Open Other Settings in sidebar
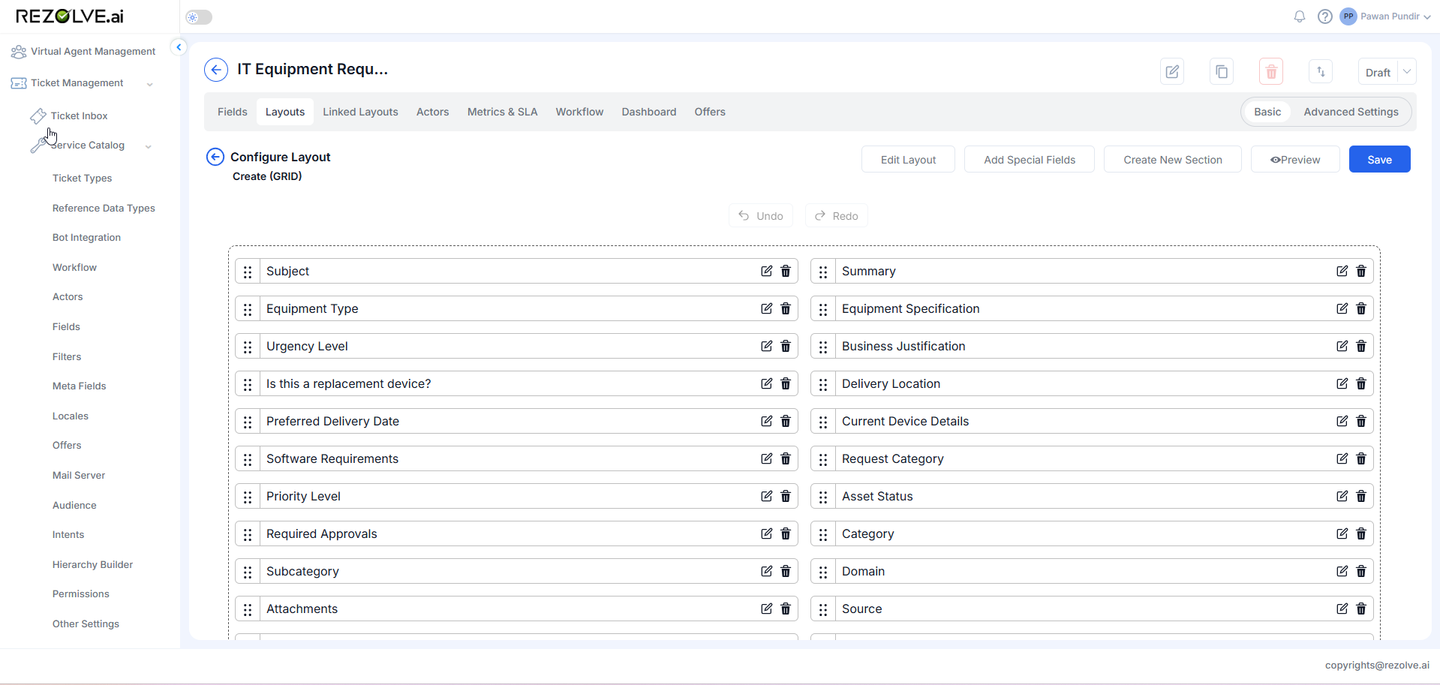 point(86,624)
